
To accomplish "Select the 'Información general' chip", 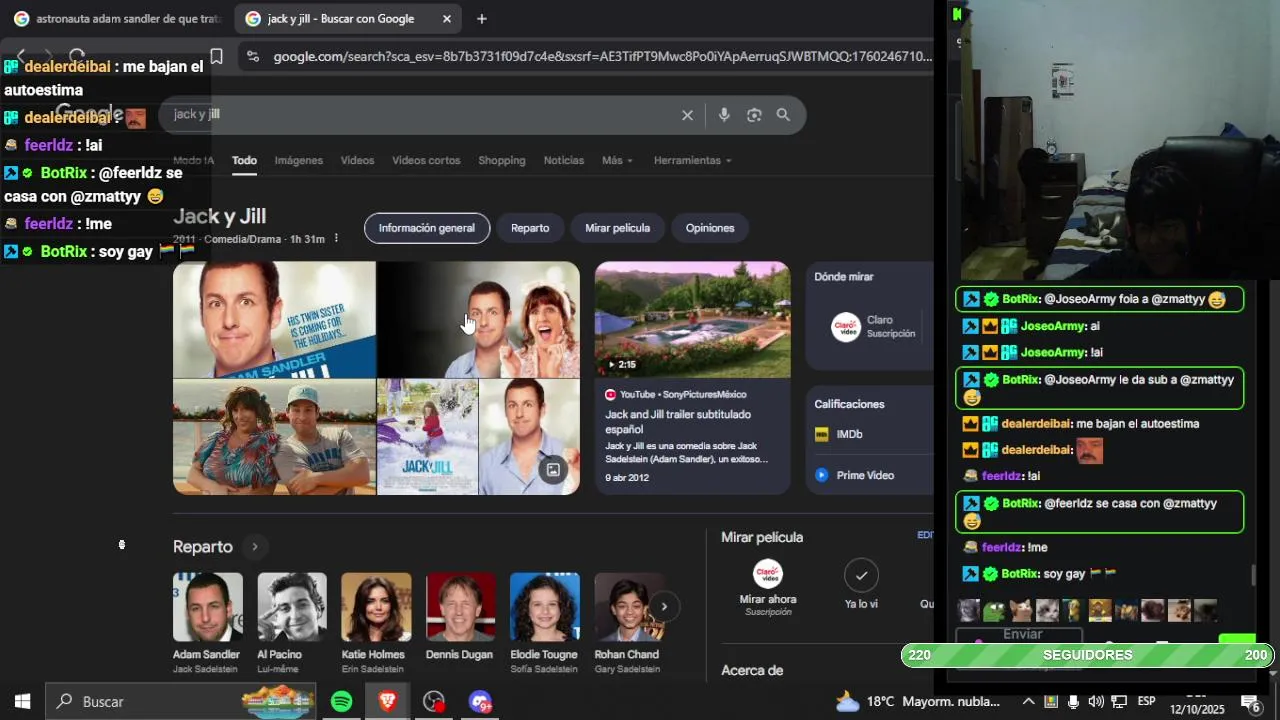I will coord(427,228).
